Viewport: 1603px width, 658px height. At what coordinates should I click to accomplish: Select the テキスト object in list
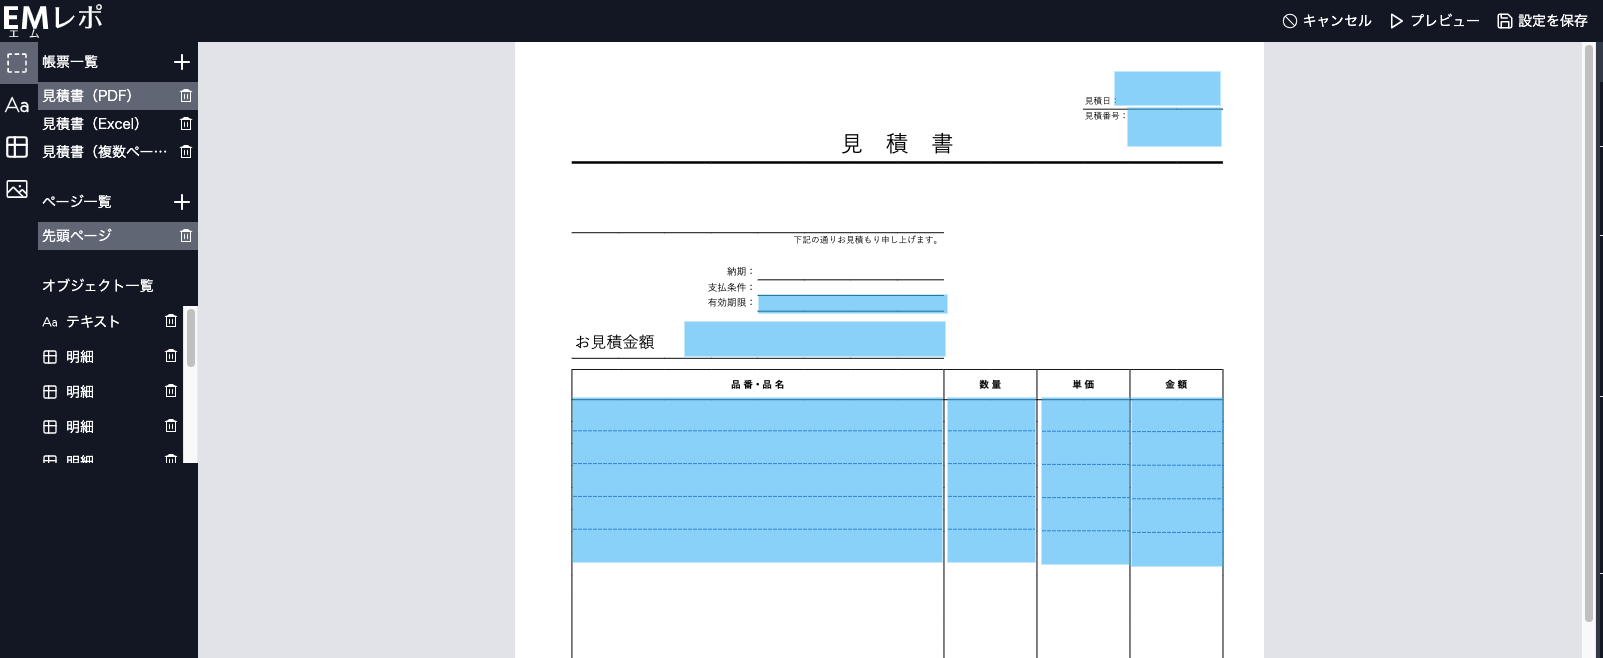pos(92,322)
